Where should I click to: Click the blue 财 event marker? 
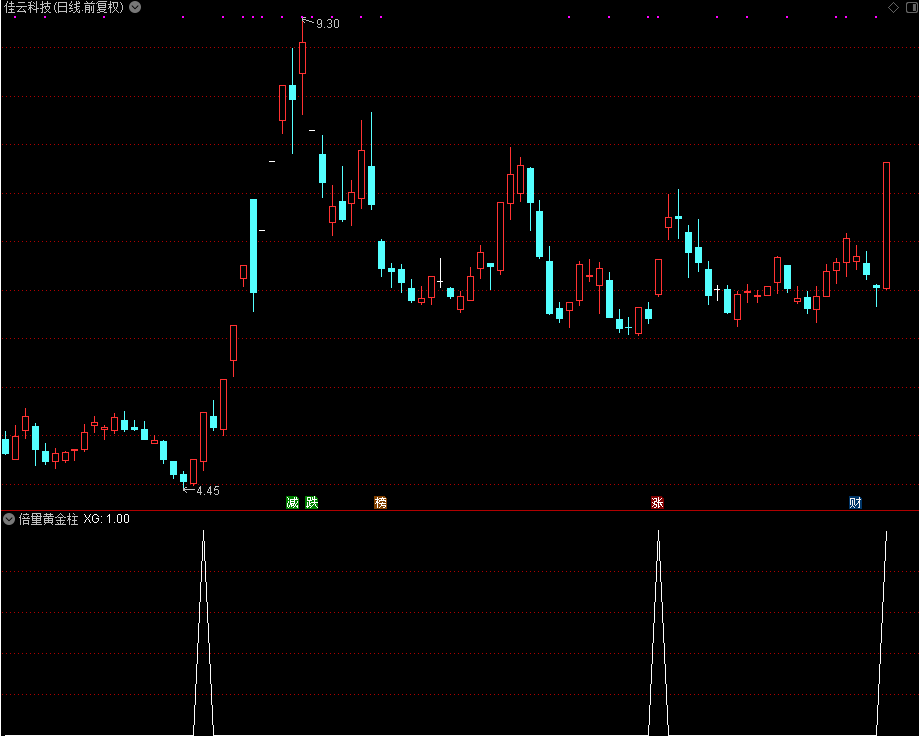(x=855, y=502)
